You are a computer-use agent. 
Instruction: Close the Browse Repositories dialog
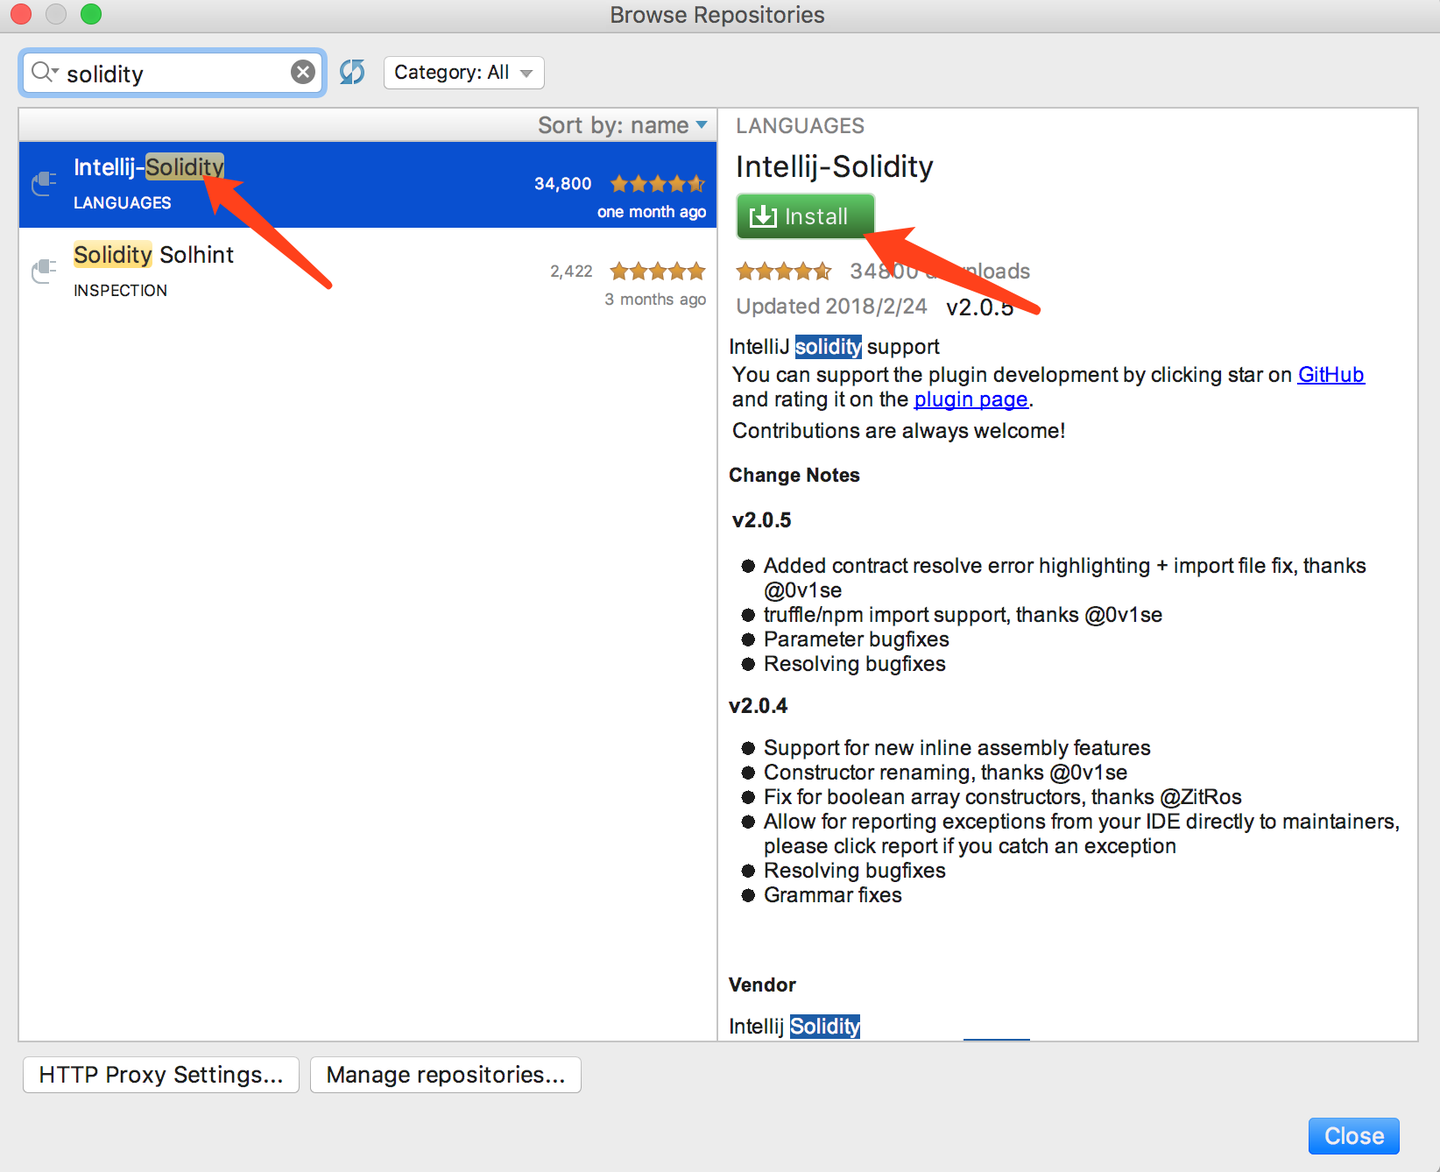point(1354,1136)
